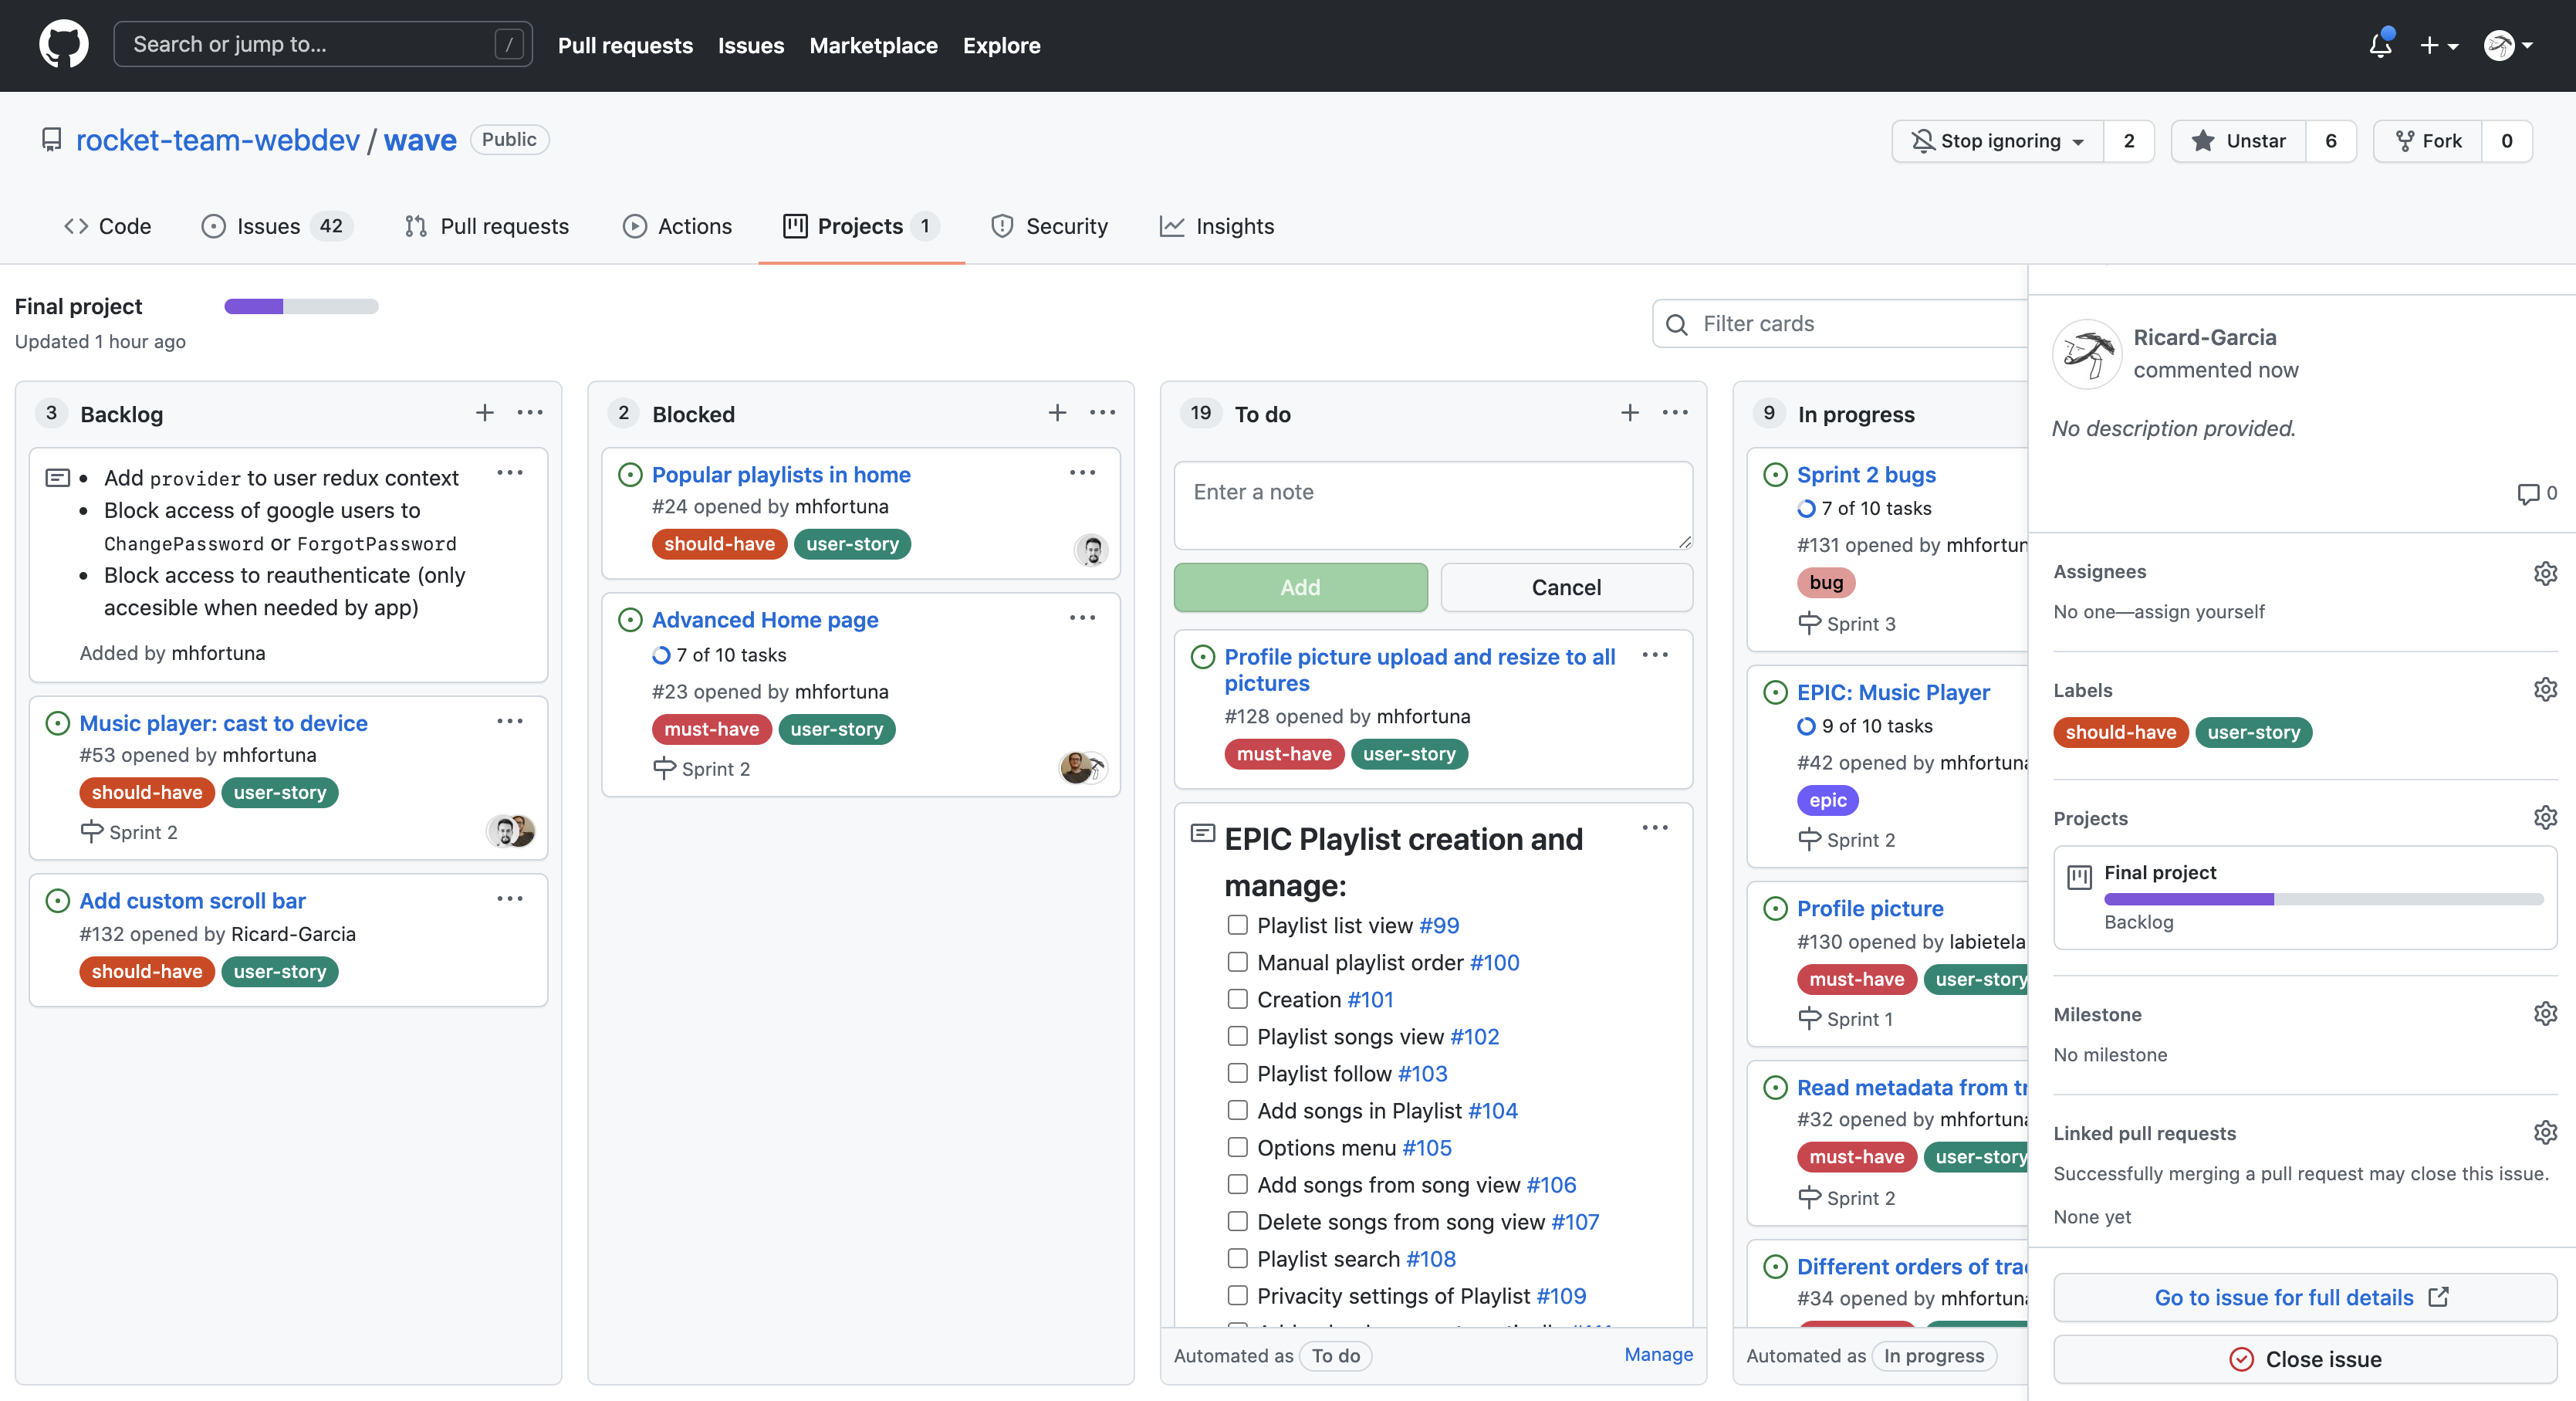Image resolution: width=2576 pixels, height=1401 pixels.
Task: Open the plus create-new dropdown menu
Action: (2438, 45)
